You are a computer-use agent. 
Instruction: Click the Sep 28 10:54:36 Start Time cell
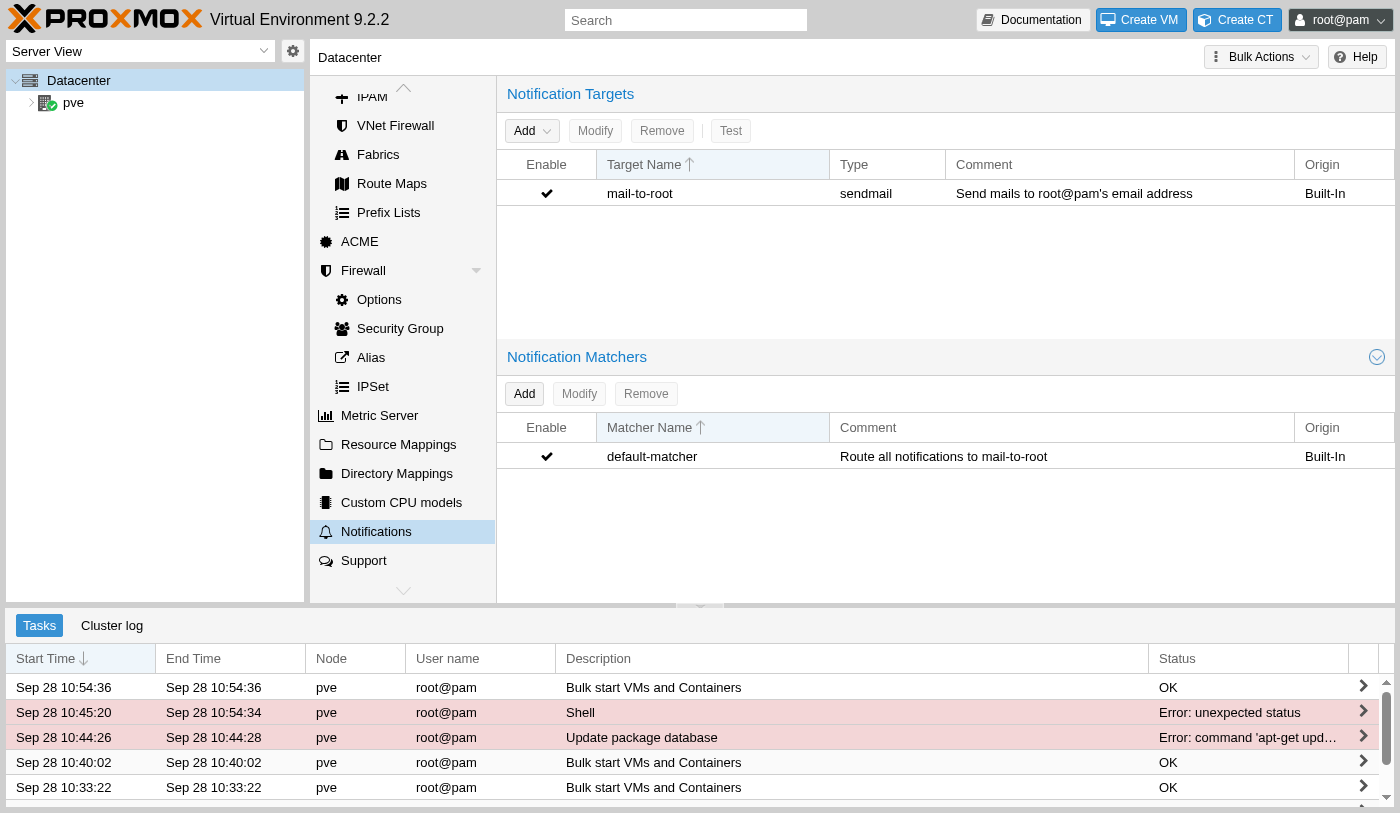tap(81, 687)
